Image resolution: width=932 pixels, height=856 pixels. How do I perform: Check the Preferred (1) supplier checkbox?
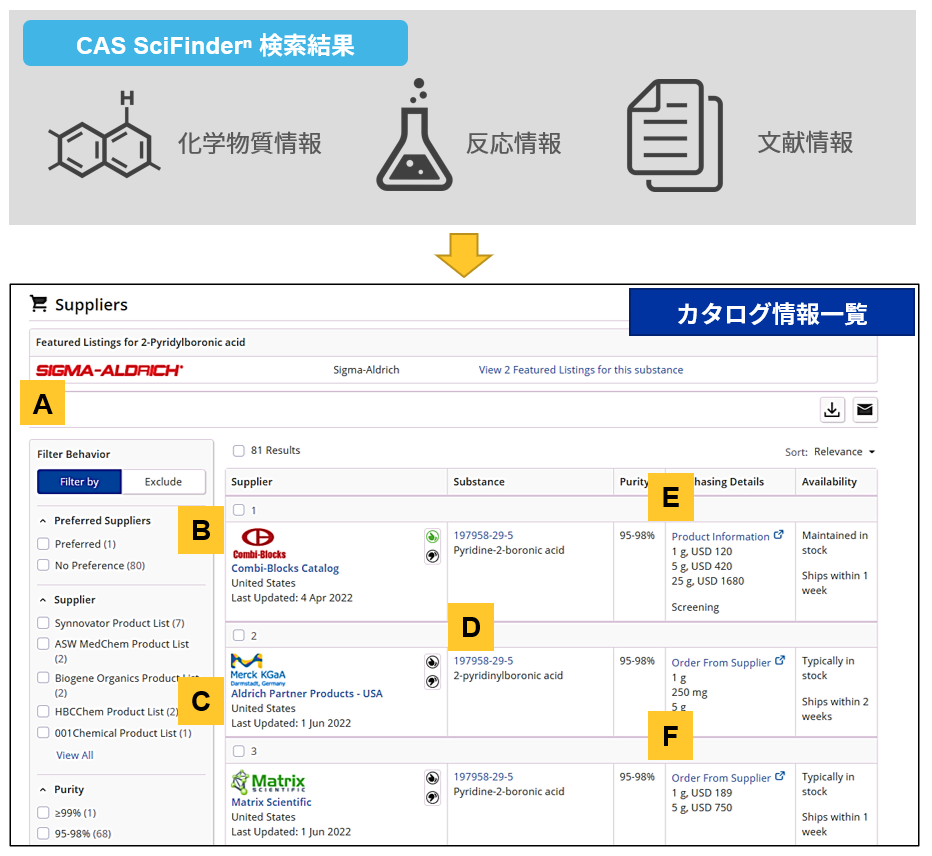[43, 544]
